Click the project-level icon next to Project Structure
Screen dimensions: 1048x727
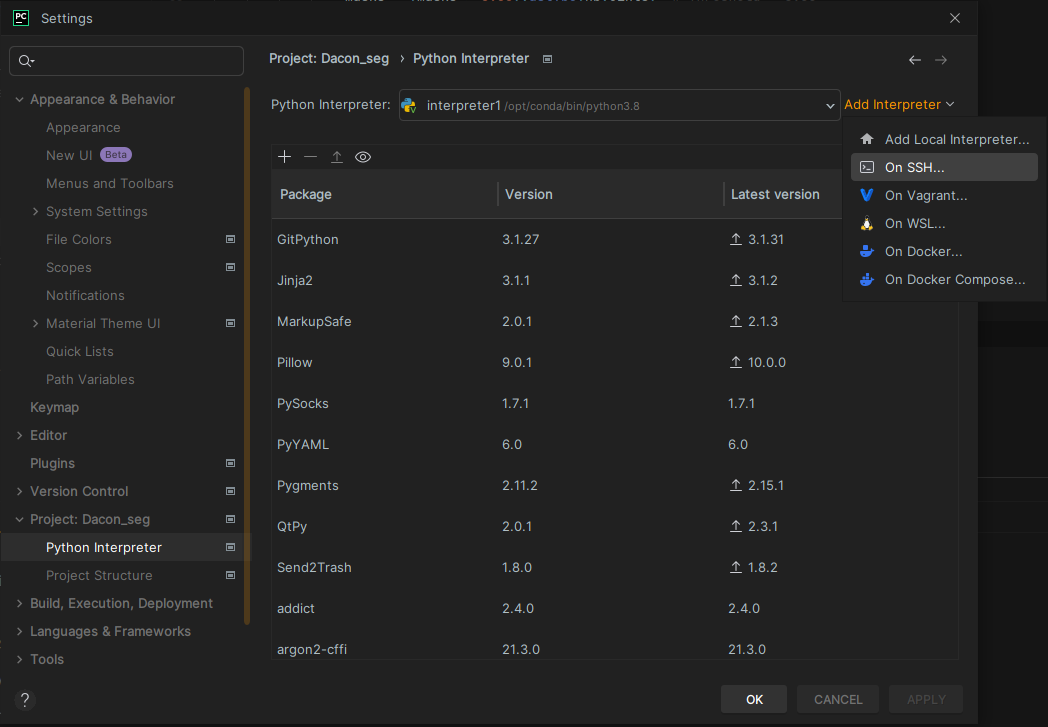(231, 575)
